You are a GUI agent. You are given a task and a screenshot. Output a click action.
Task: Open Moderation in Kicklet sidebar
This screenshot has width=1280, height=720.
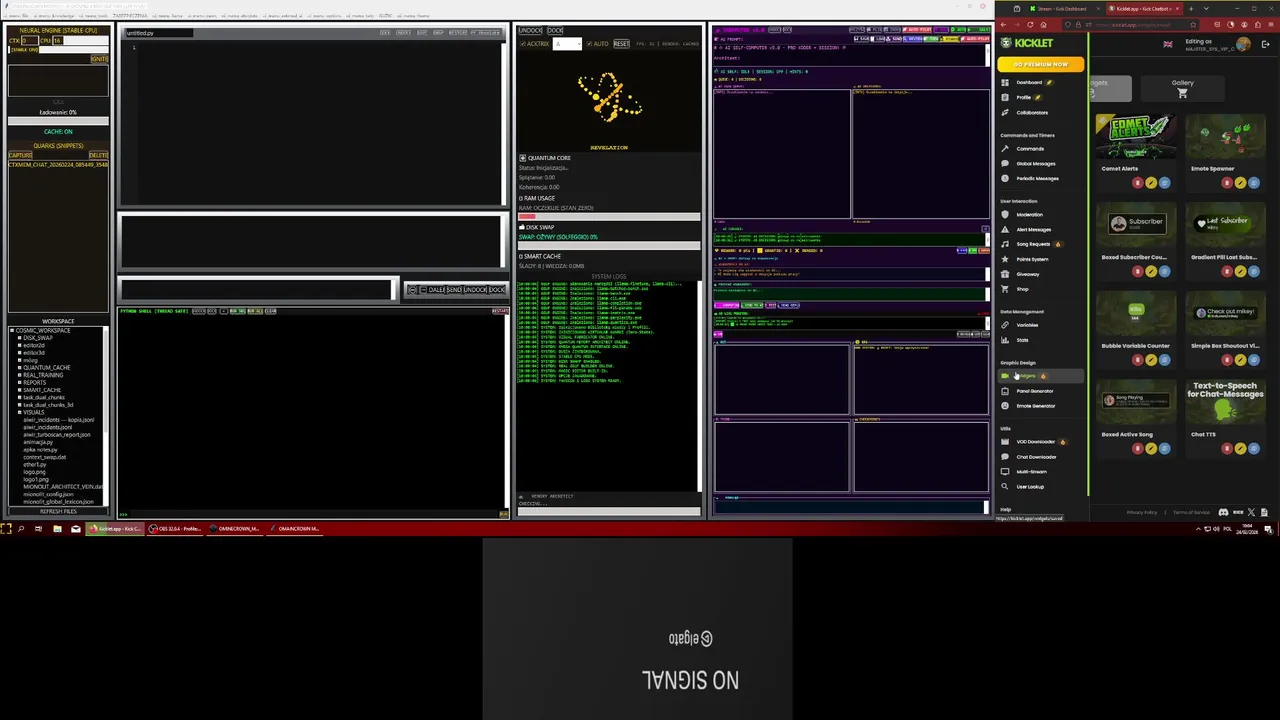(x=1029, y=214)
